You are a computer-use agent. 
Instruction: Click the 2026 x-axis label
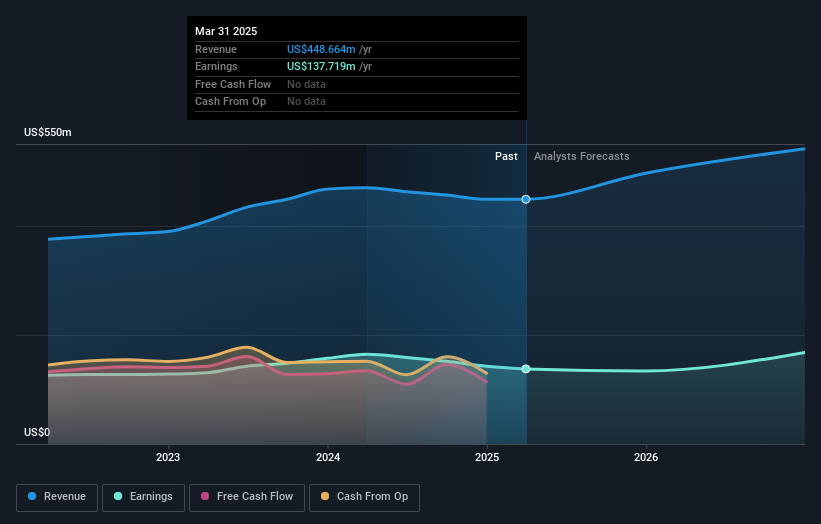pos(646,458)
